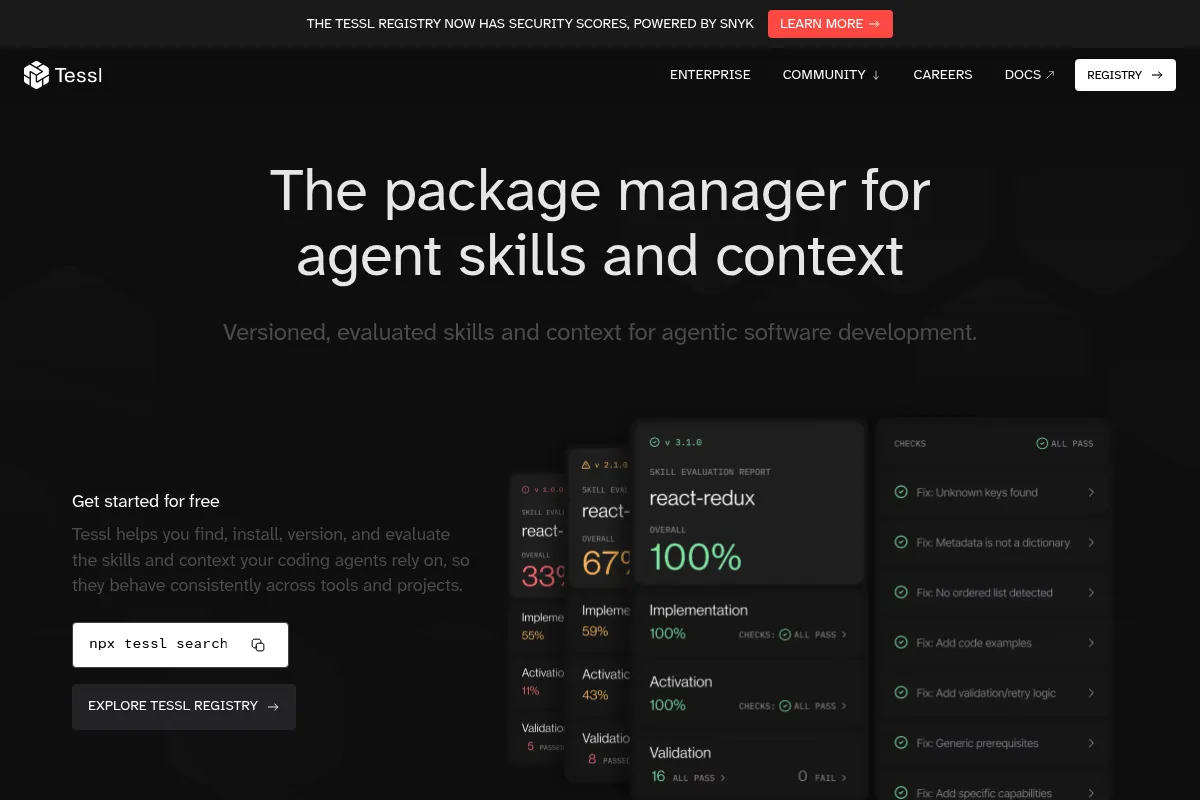Click the CHECKS panel header label
Screen dimensions: 1200x800
(x=910, y=443)
